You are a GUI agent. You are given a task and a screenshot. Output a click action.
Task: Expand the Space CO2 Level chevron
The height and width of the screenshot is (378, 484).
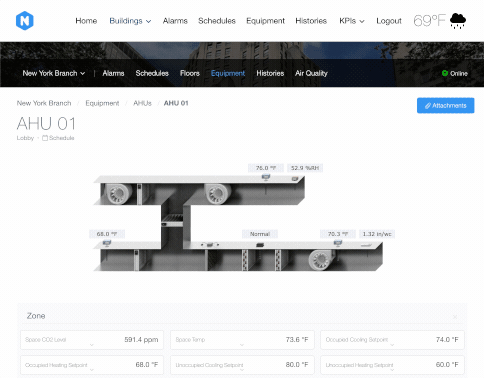pyautogui.click(x=92, y=345)
